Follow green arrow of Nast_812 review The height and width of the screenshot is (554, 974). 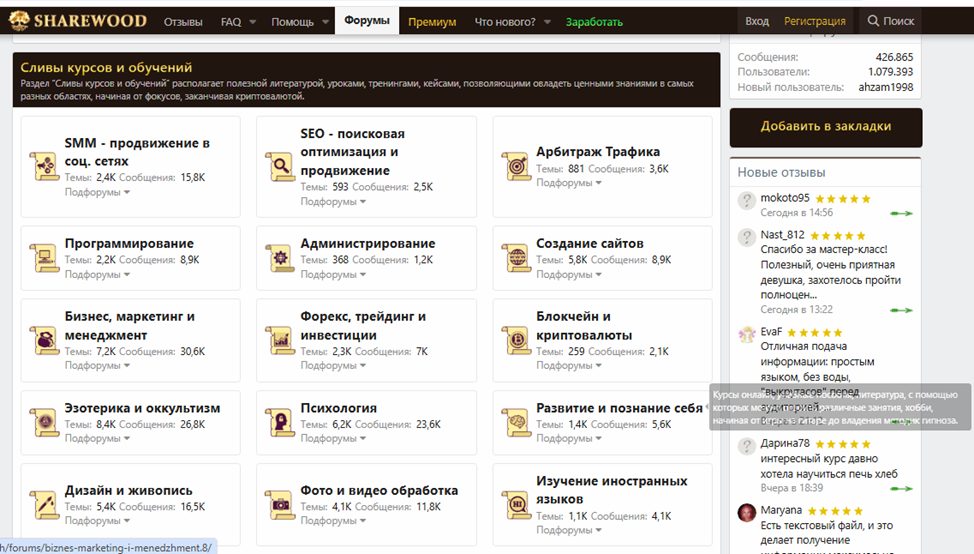(901, 311)
